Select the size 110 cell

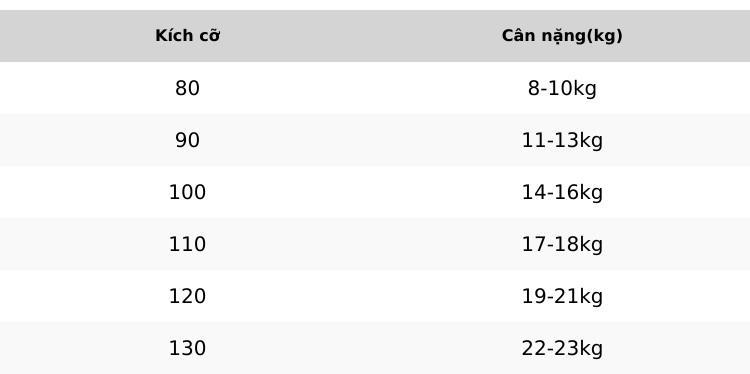[188, 244]
